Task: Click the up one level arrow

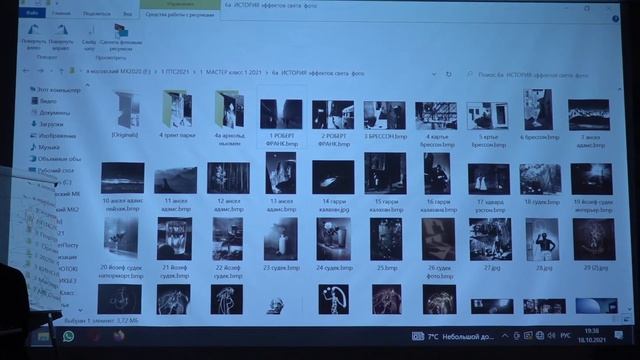Action: [x=61, y=71]
